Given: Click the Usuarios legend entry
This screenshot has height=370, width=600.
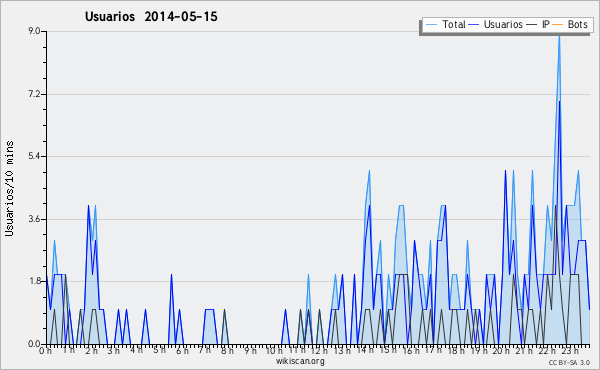Looking at the screenshot, I should pyautogui.click(x=496, y=24).
